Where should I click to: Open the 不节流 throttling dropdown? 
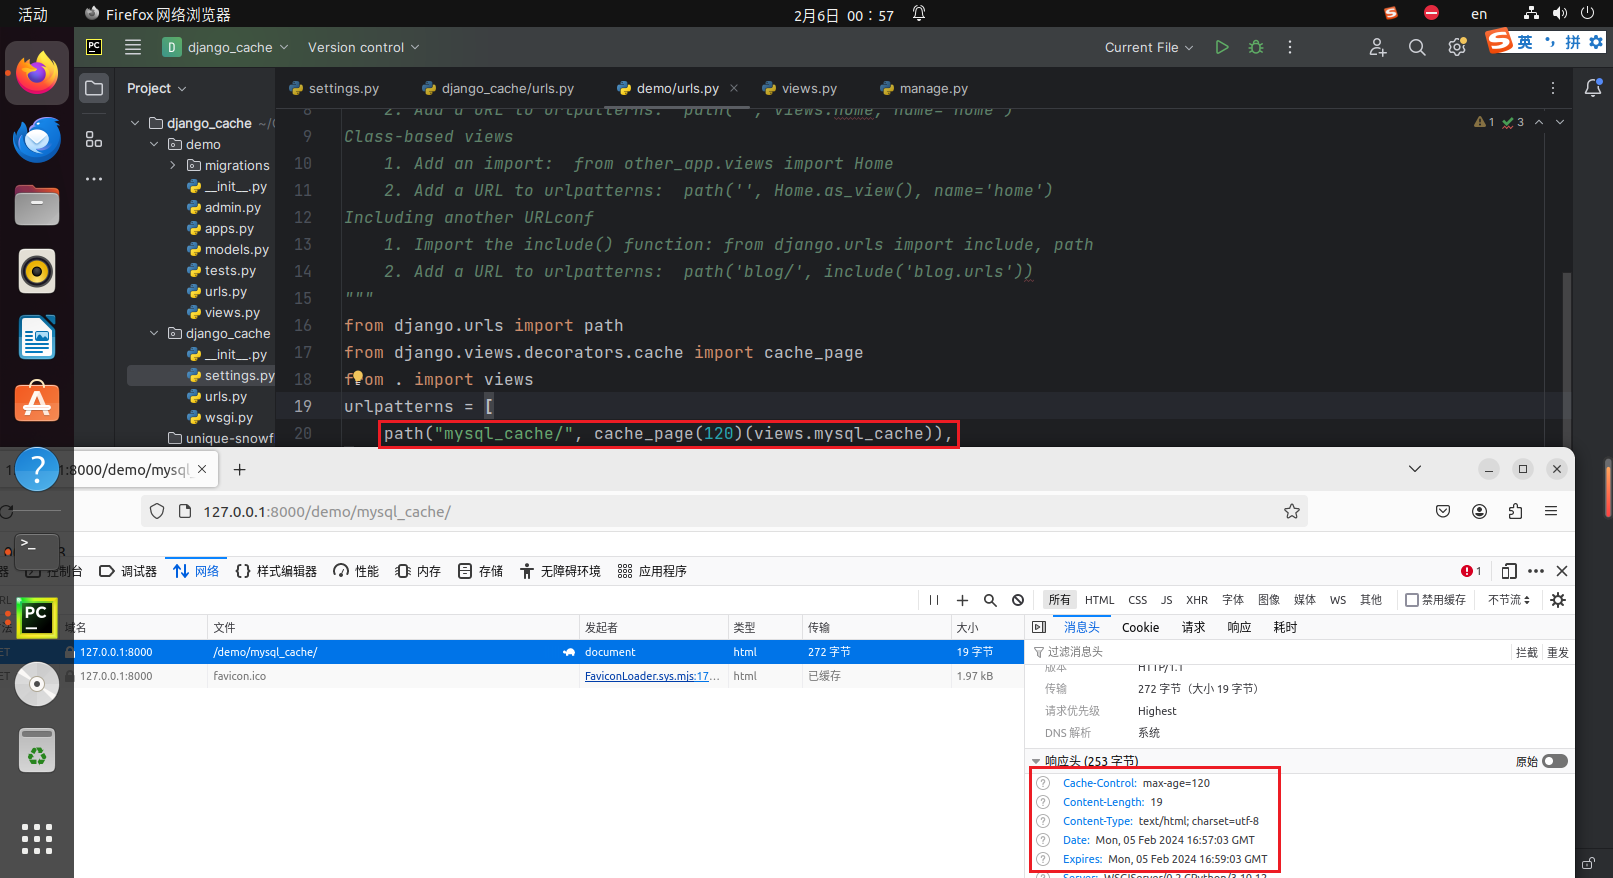[x=1508, y=600]
